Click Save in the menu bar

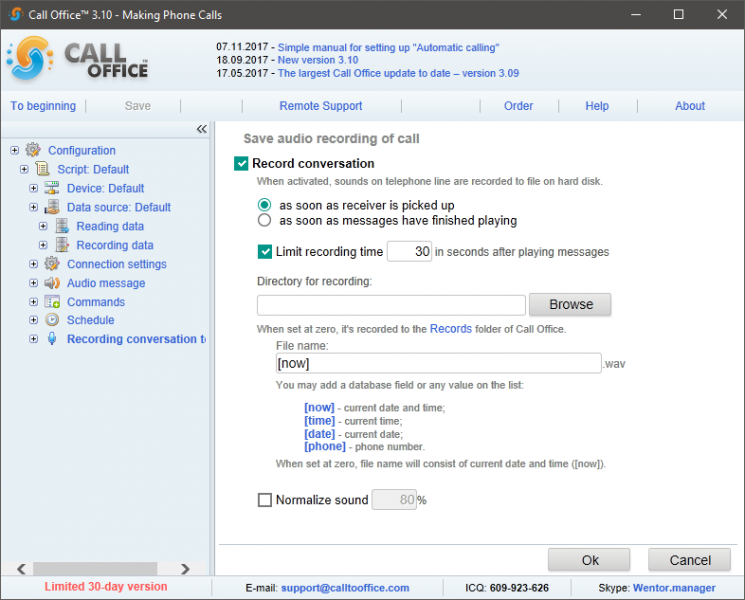138,106
